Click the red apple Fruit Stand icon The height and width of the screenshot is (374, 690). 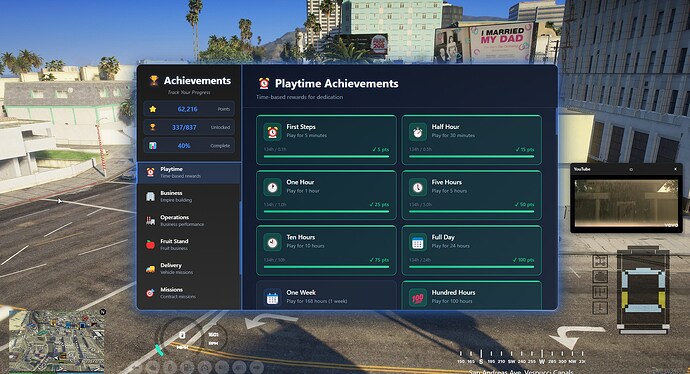pos(150,245)
